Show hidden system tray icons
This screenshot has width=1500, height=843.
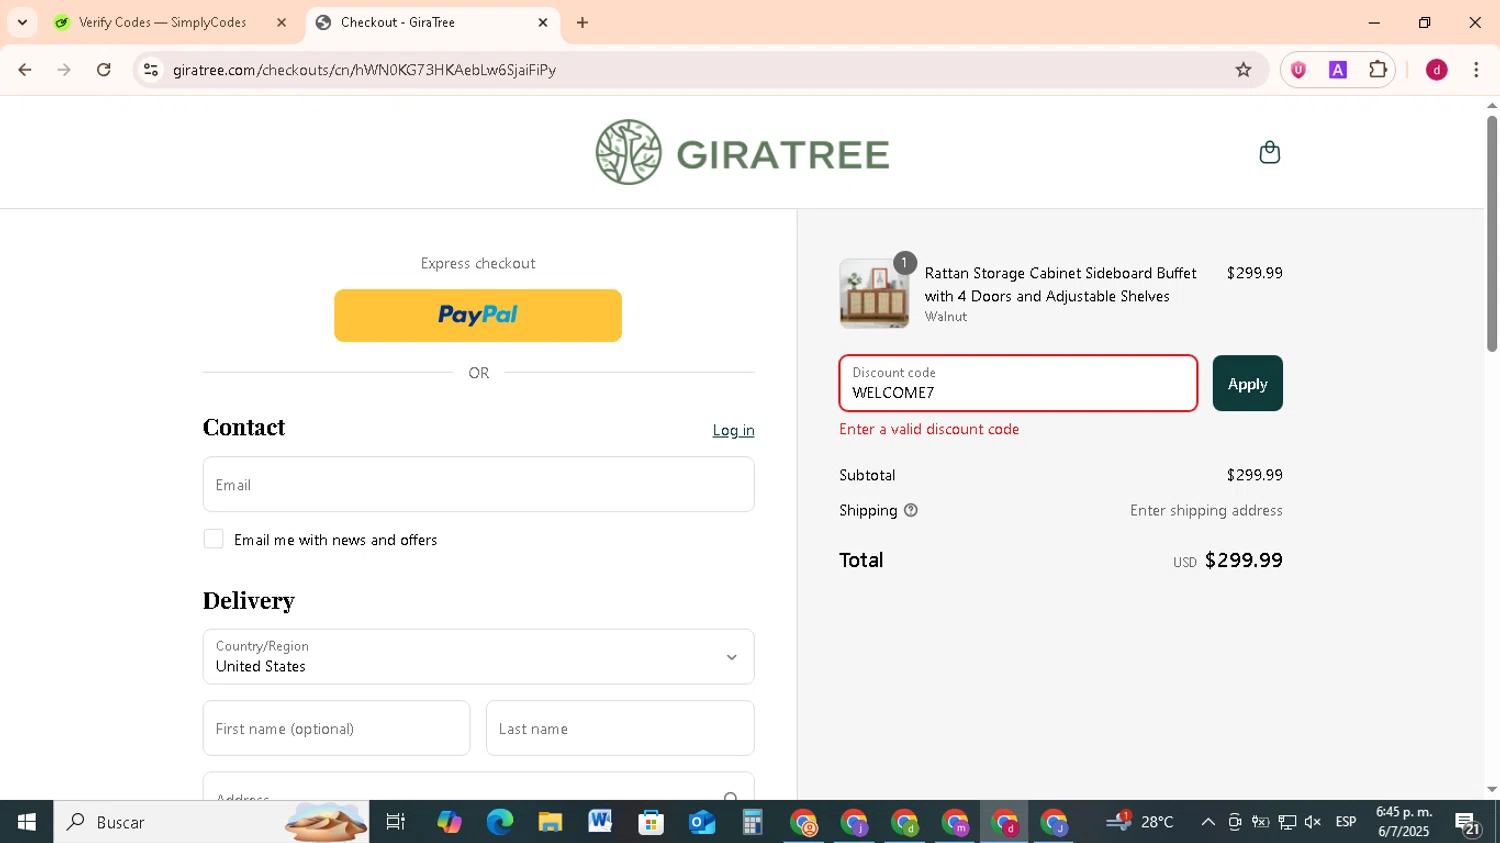click(1208, 822)
